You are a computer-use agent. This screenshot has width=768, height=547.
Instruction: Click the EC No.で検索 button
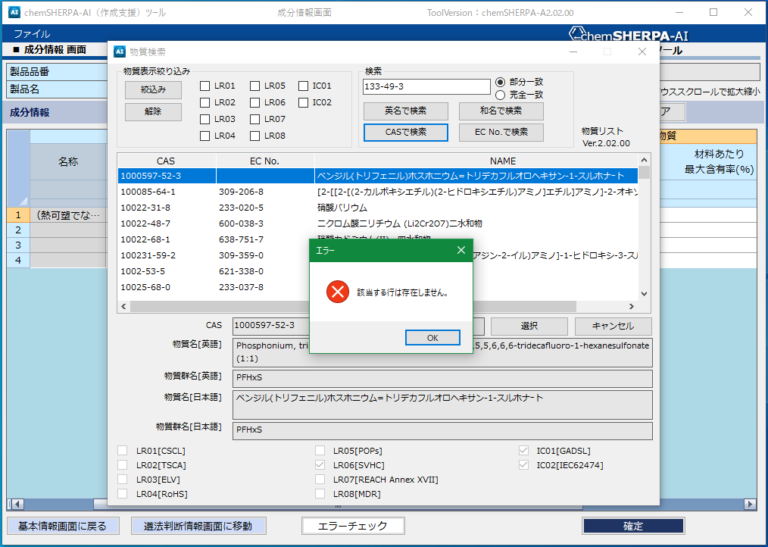pos(501,132)
